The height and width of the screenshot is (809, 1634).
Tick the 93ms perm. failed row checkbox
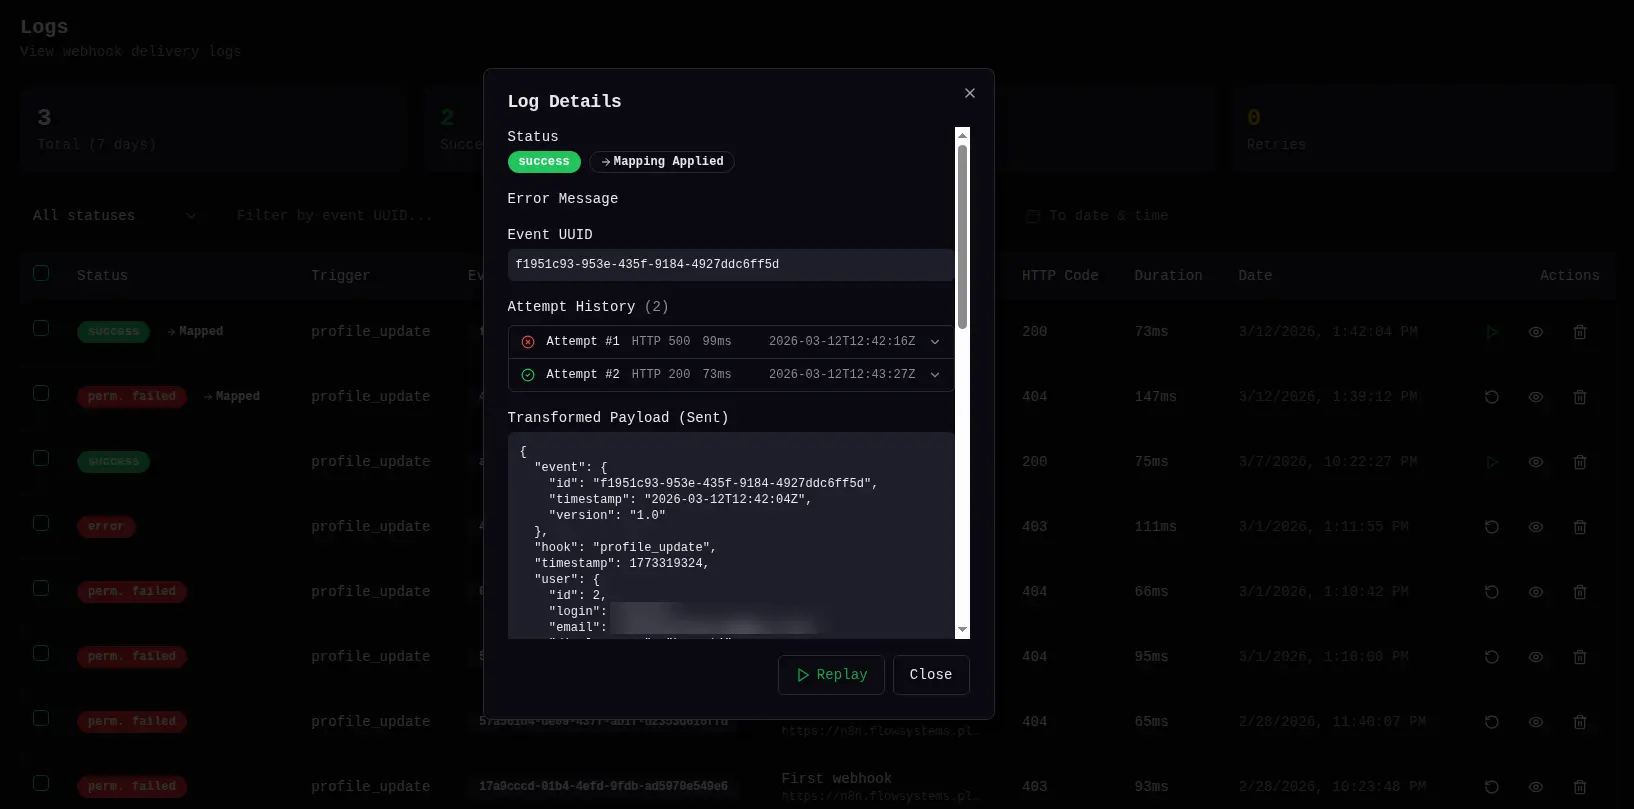[x=41, y=783]
